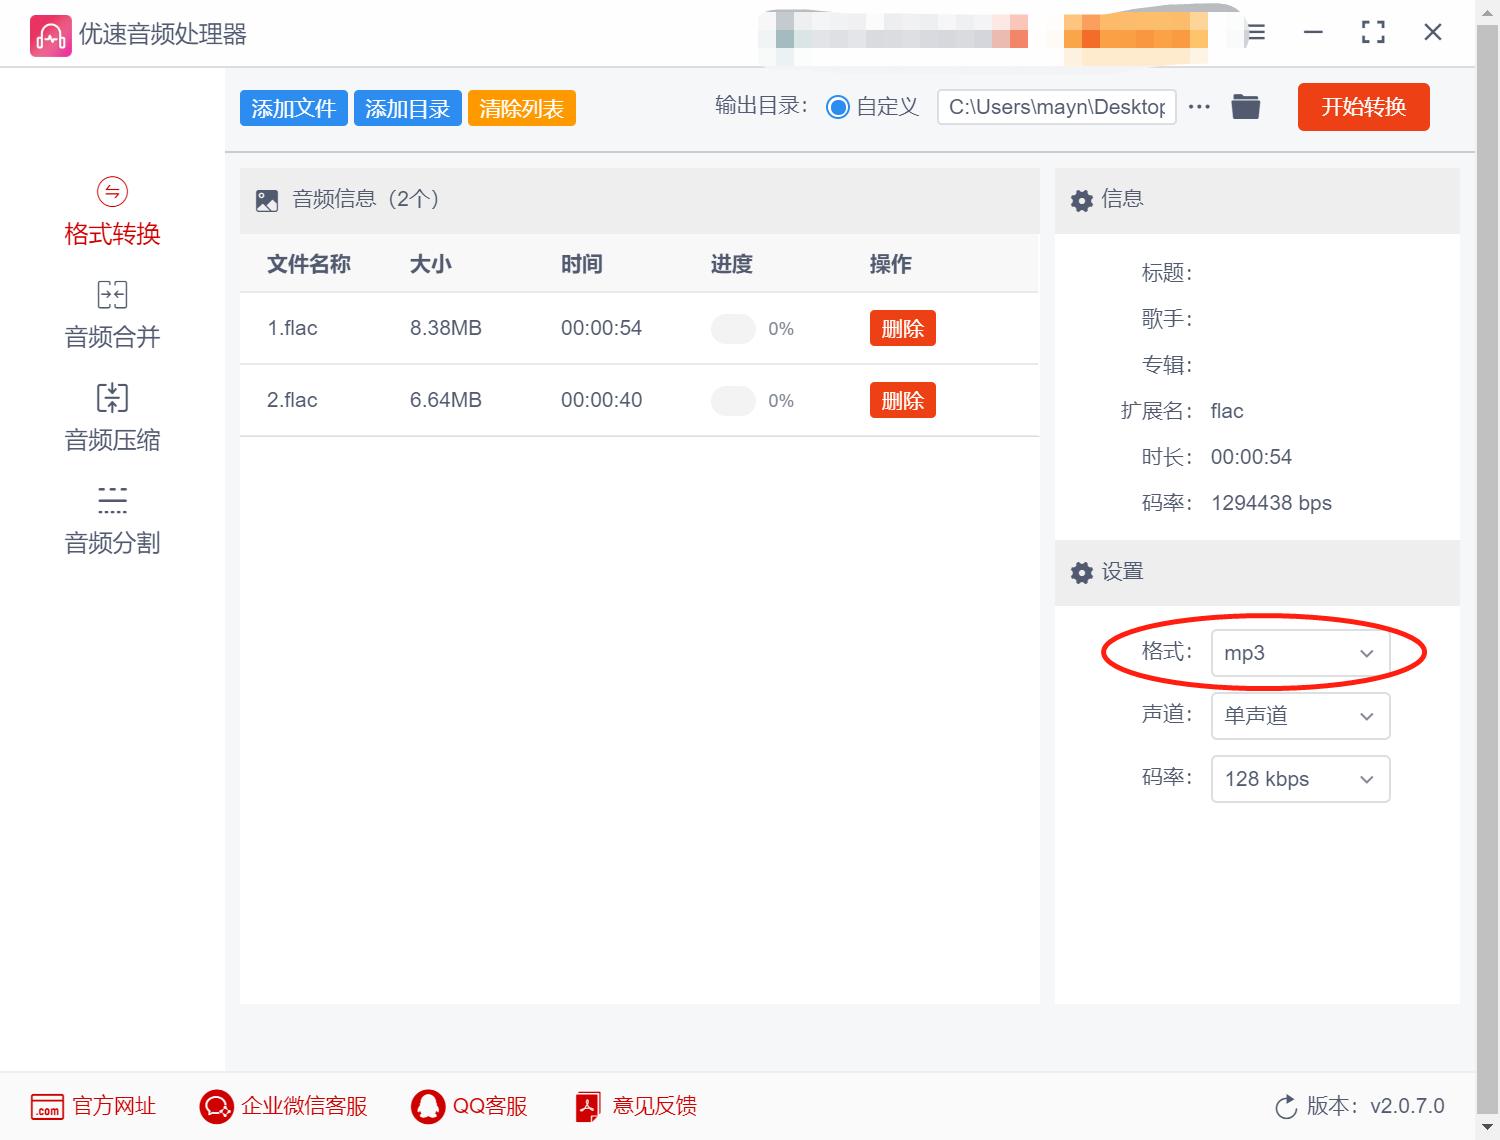
Task: Open the hamburger menu in title bar
Action: (x=1255, y=32)
